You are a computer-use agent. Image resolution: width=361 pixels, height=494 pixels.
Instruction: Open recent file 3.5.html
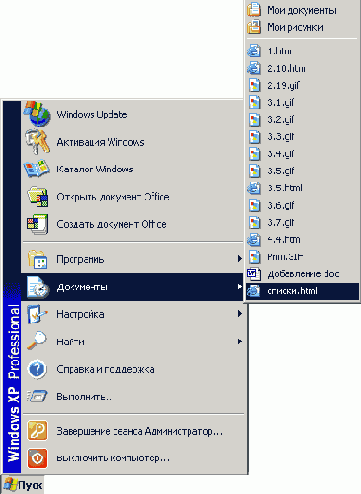303,188
